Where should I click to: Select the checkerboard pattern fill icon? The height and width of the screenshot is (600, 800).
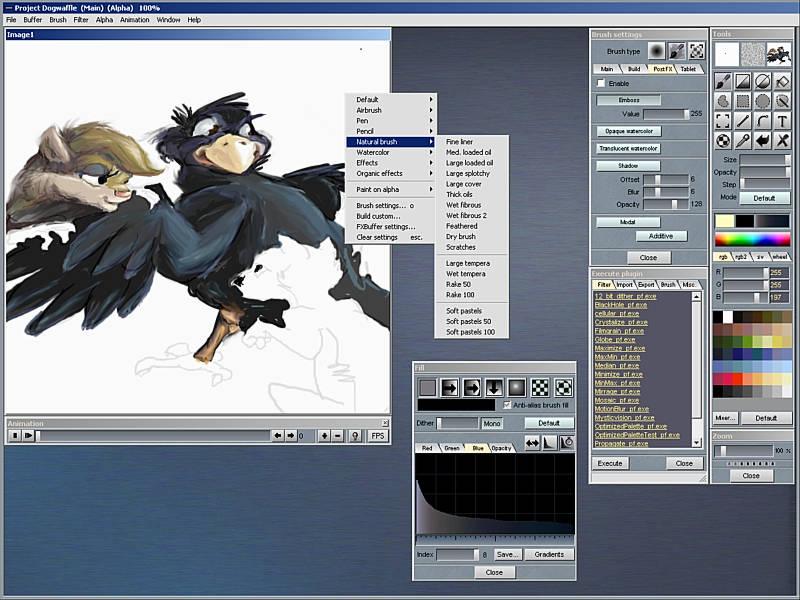540,387
